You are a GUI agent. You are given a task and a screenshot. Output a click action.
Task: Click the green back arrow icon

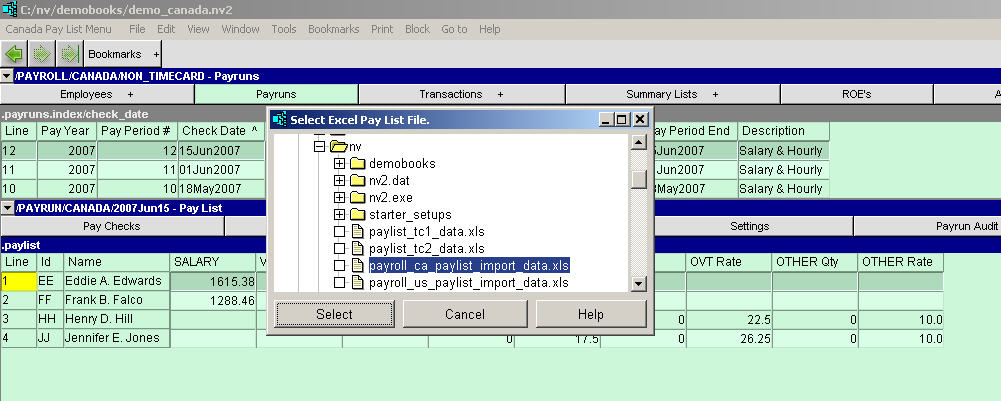click(x=15, y=53)
